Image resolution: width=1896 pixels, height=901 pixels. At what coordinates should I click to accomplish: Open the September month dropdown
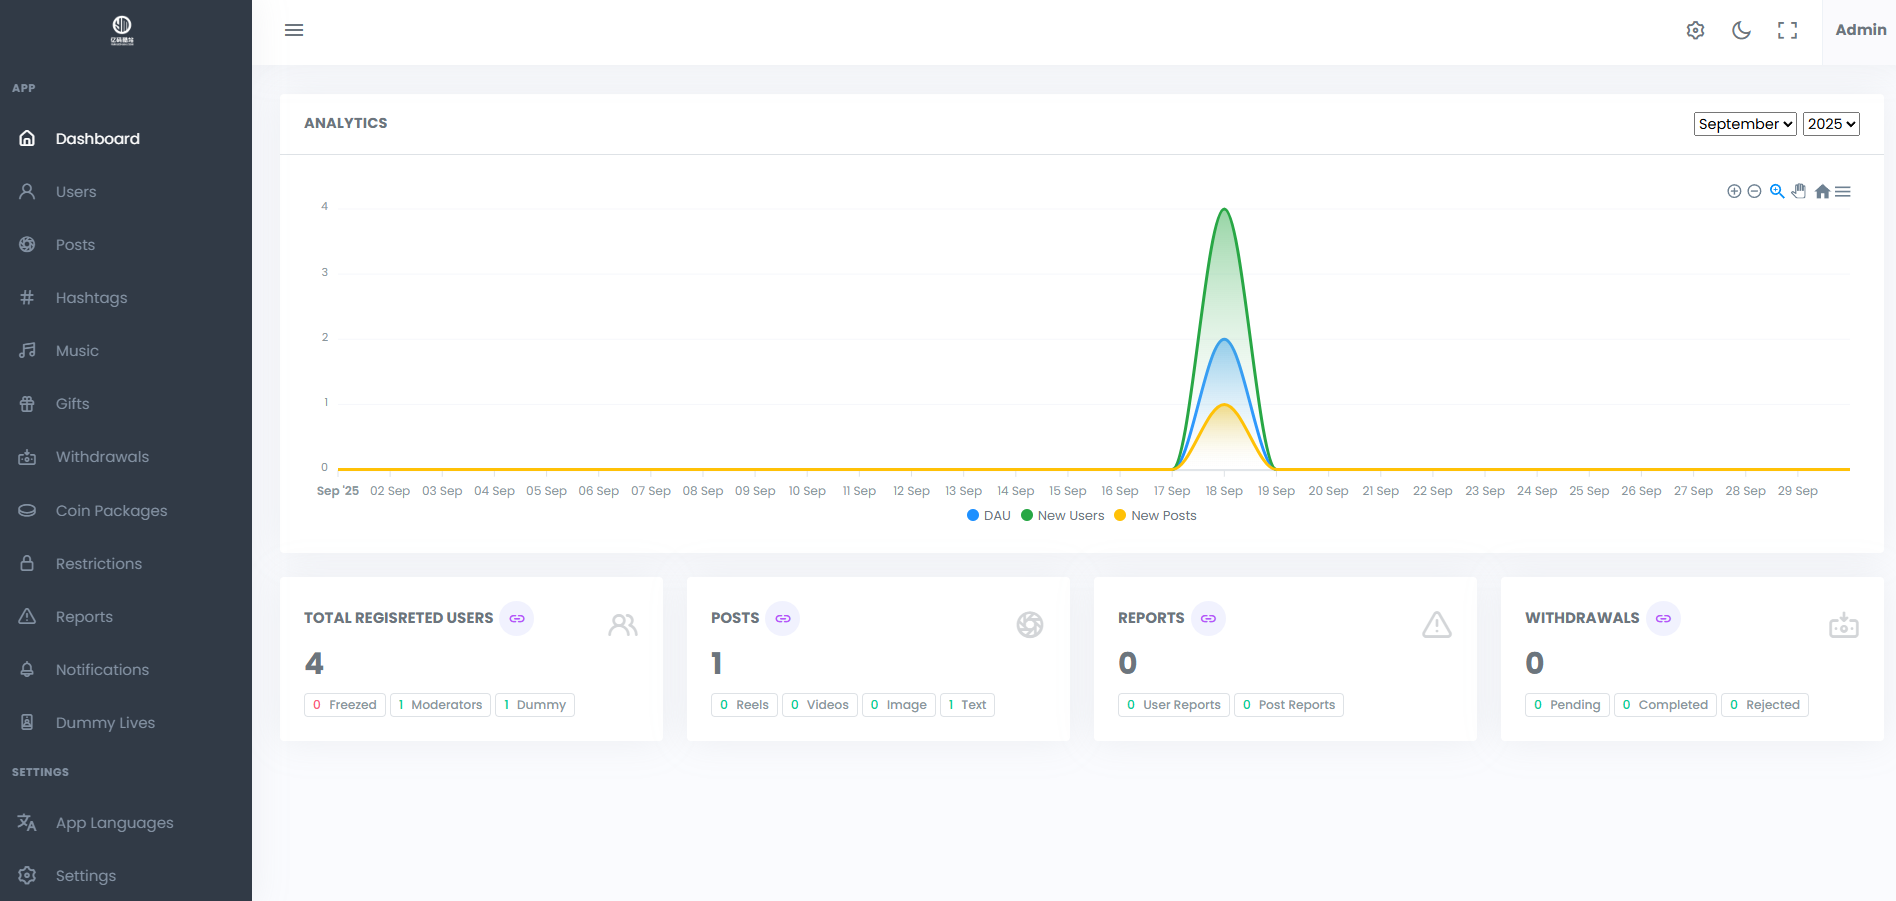(1744, 124)
